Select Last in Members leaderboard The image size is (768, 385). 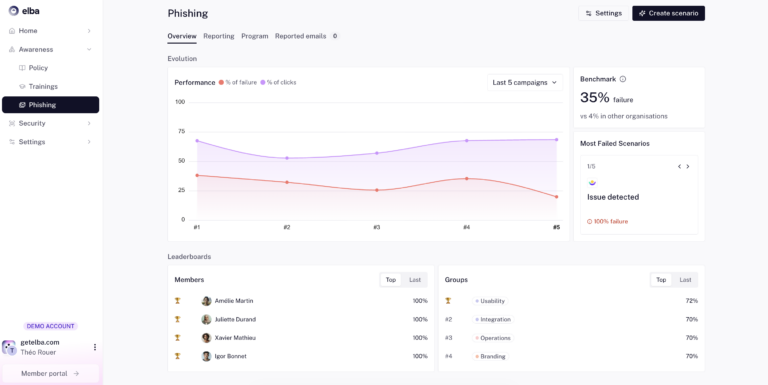(414, 280)
